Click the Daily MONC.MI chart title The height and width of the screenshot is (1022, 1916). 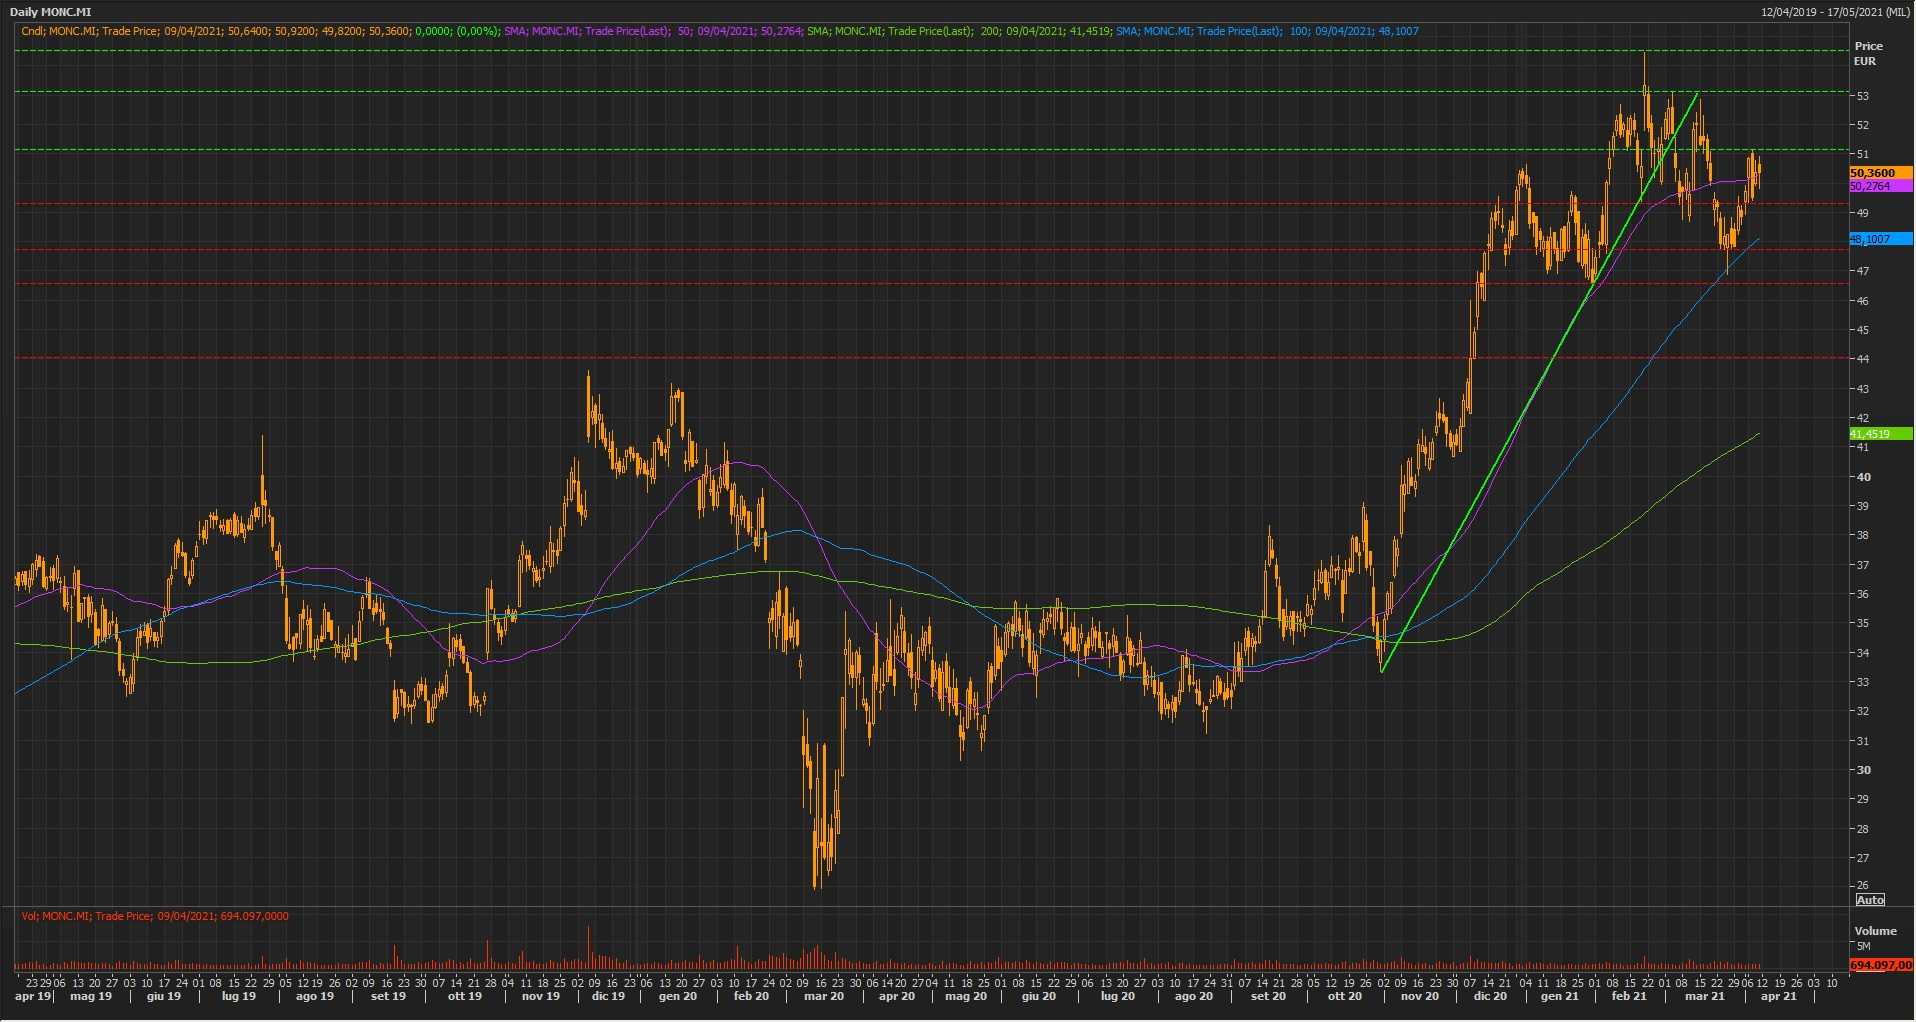tap(50, 12)
